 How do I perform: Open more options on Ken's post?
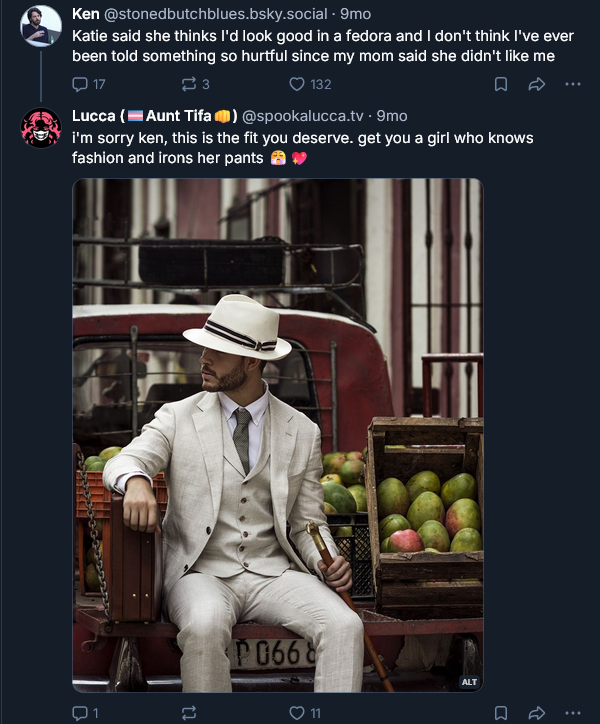[573, 84]
